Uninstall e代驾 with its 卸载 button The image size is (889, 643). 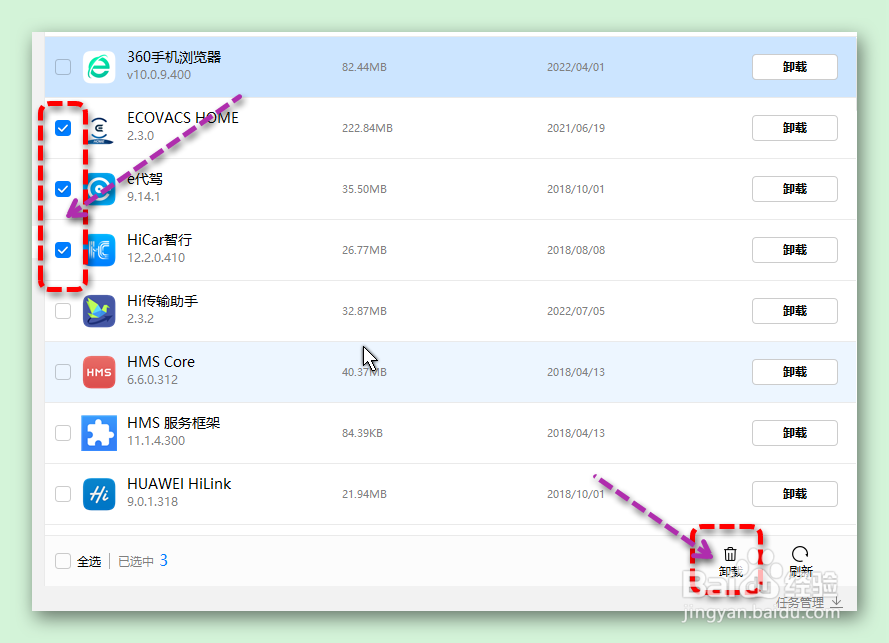794,189
